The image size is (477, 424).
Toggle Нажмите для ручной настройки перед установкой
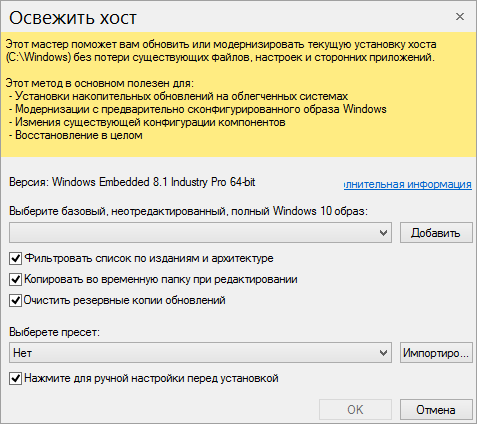(x=15, y=379)
